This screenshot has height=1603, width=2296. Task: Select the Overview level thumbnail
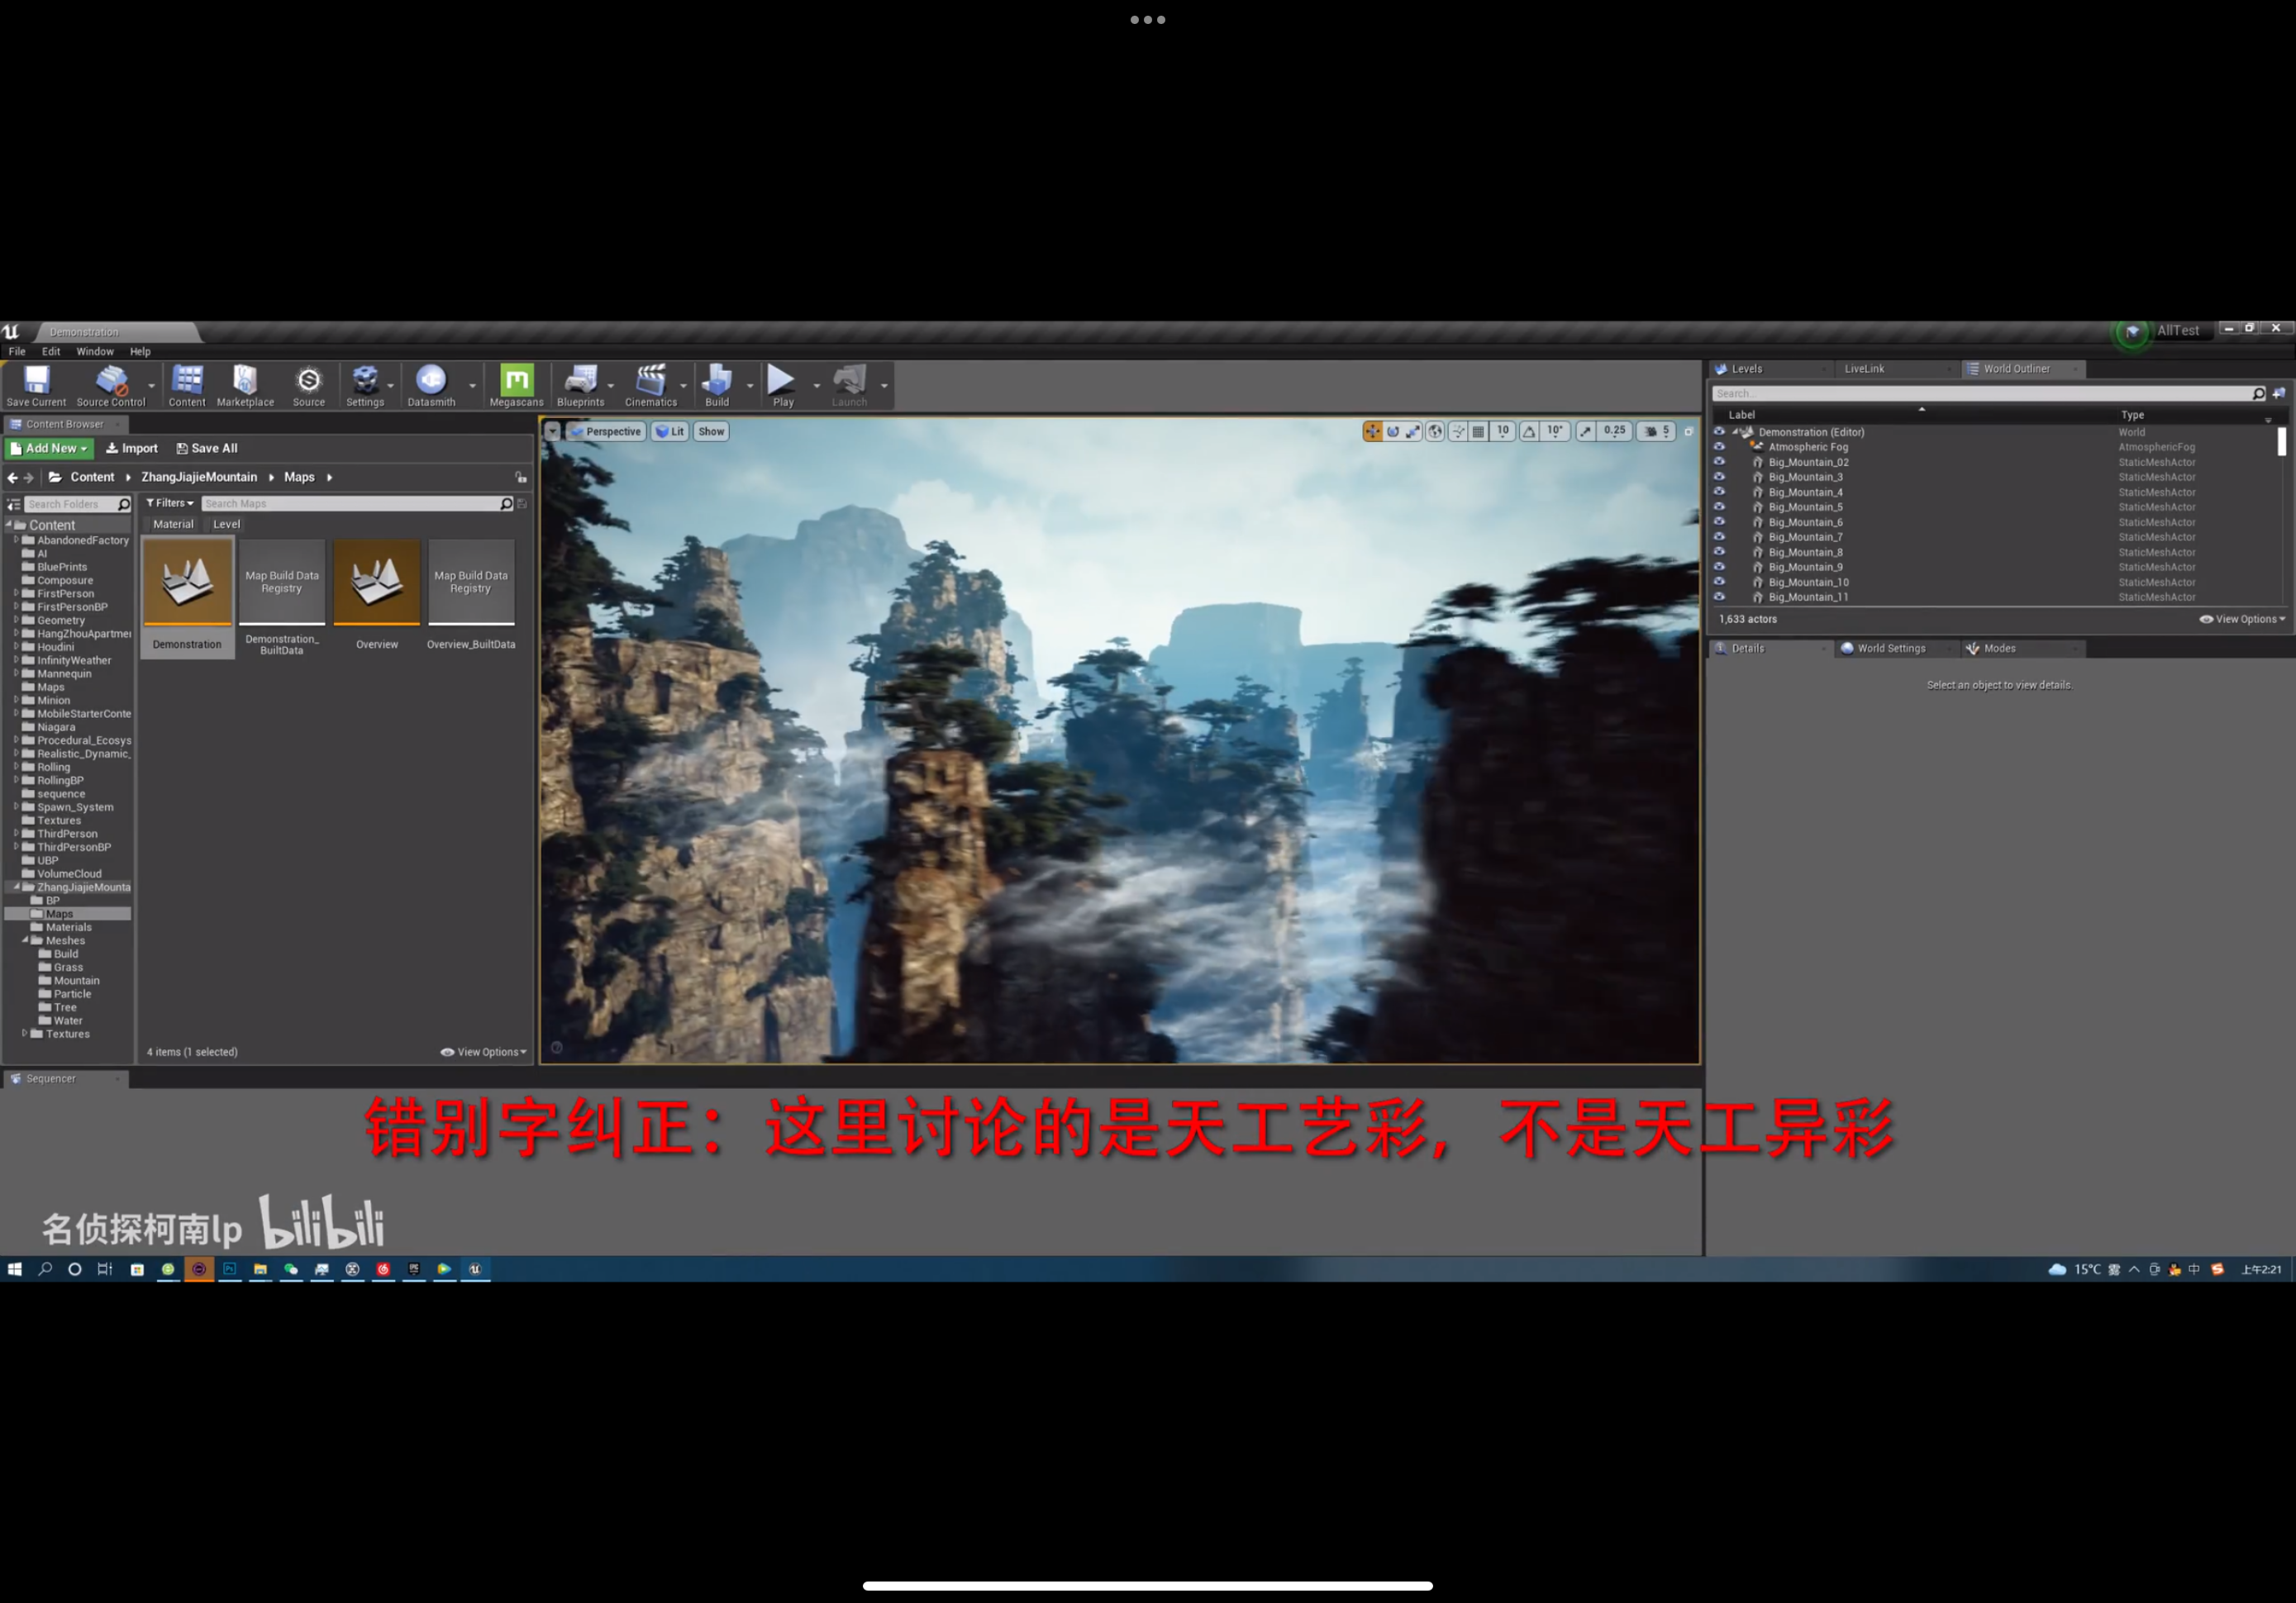coord(377,582)
